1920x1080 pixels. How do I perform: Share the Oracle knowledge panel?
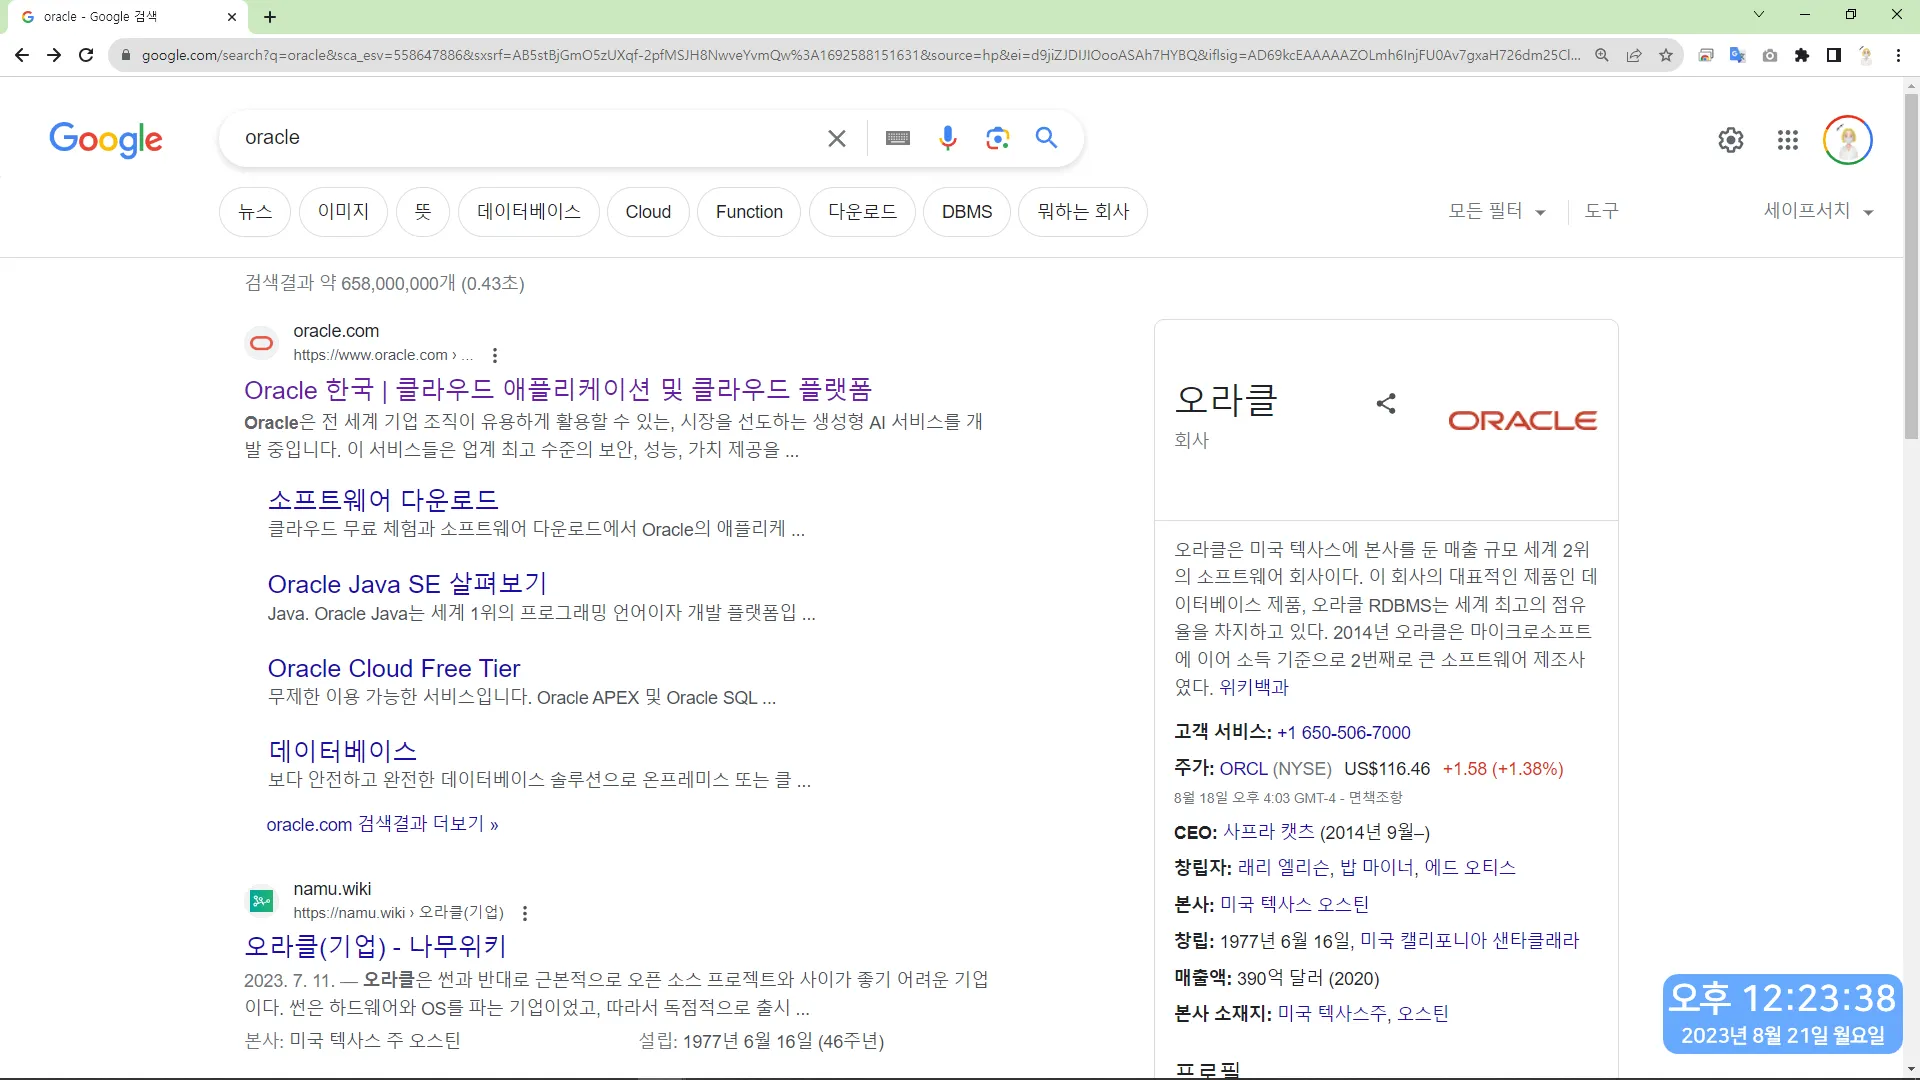[1386, 403]
